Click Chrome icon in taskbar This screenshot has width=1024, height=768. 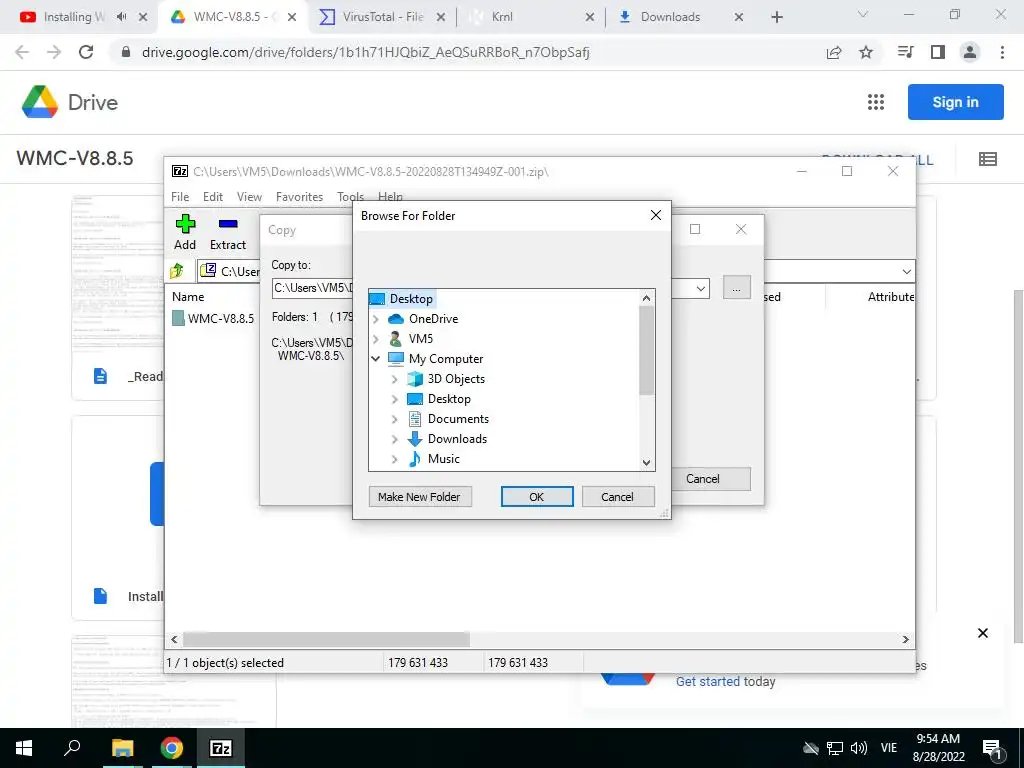pos(172,748)
